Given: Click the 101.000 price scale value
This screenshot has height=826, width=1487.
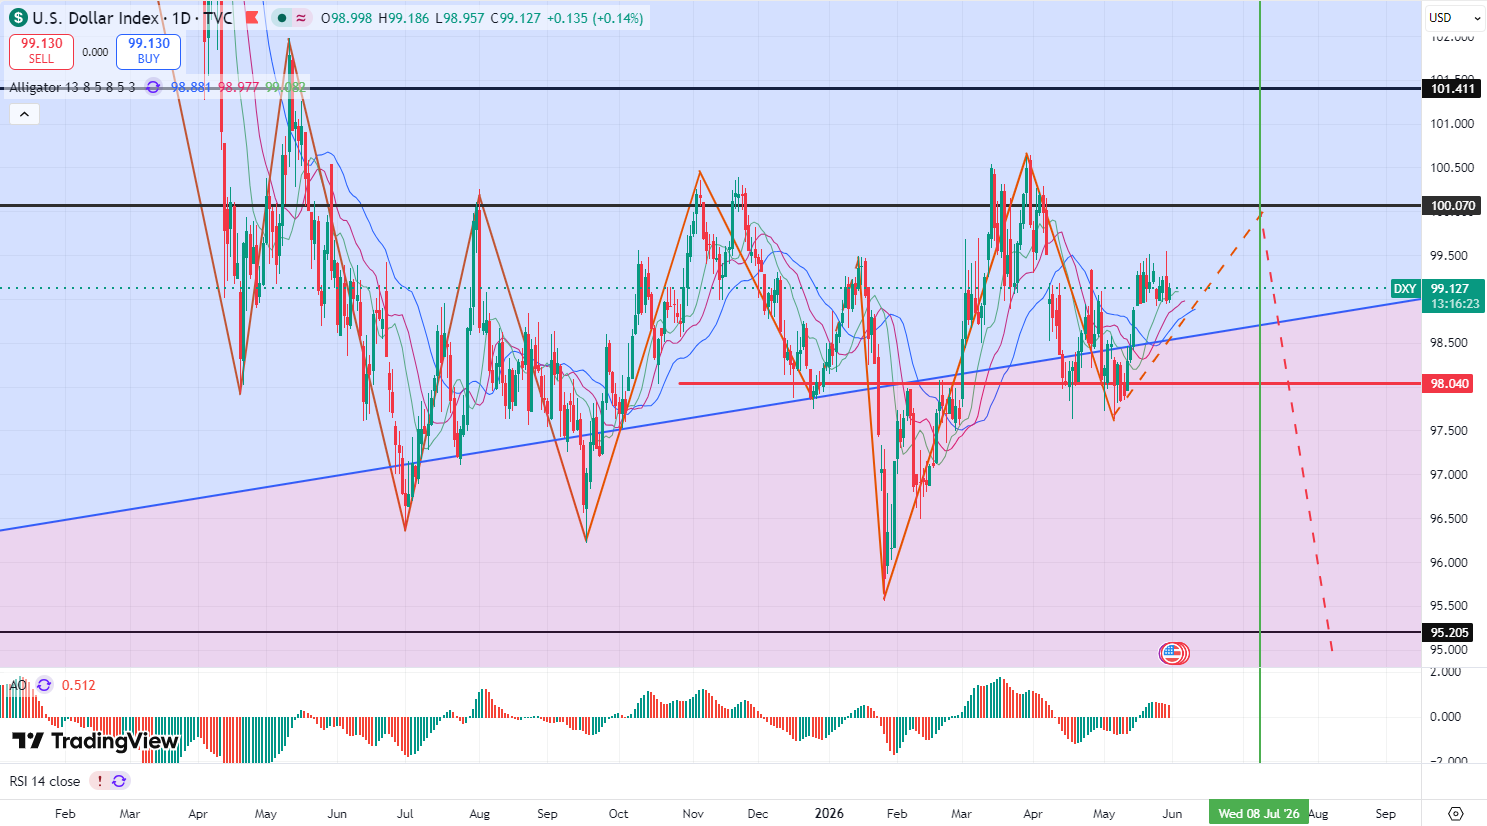Looking at the screenshot, I should (1453, 124).
